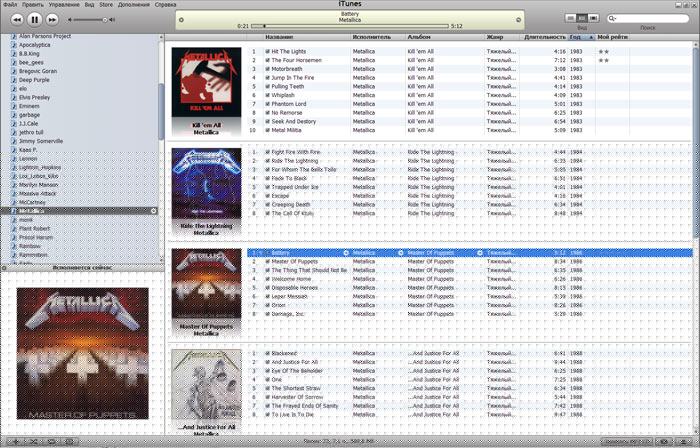Click the arrow icon on Metallica playlist row
Screen dimensions: 700x448
pos(154,211)
